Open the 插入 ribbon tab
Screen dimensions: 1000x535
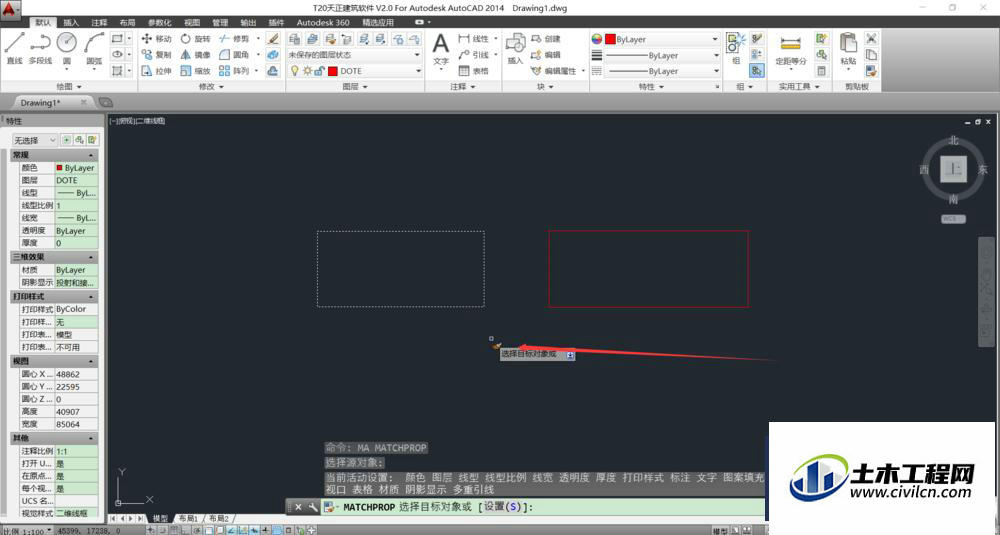pos(71,22)
